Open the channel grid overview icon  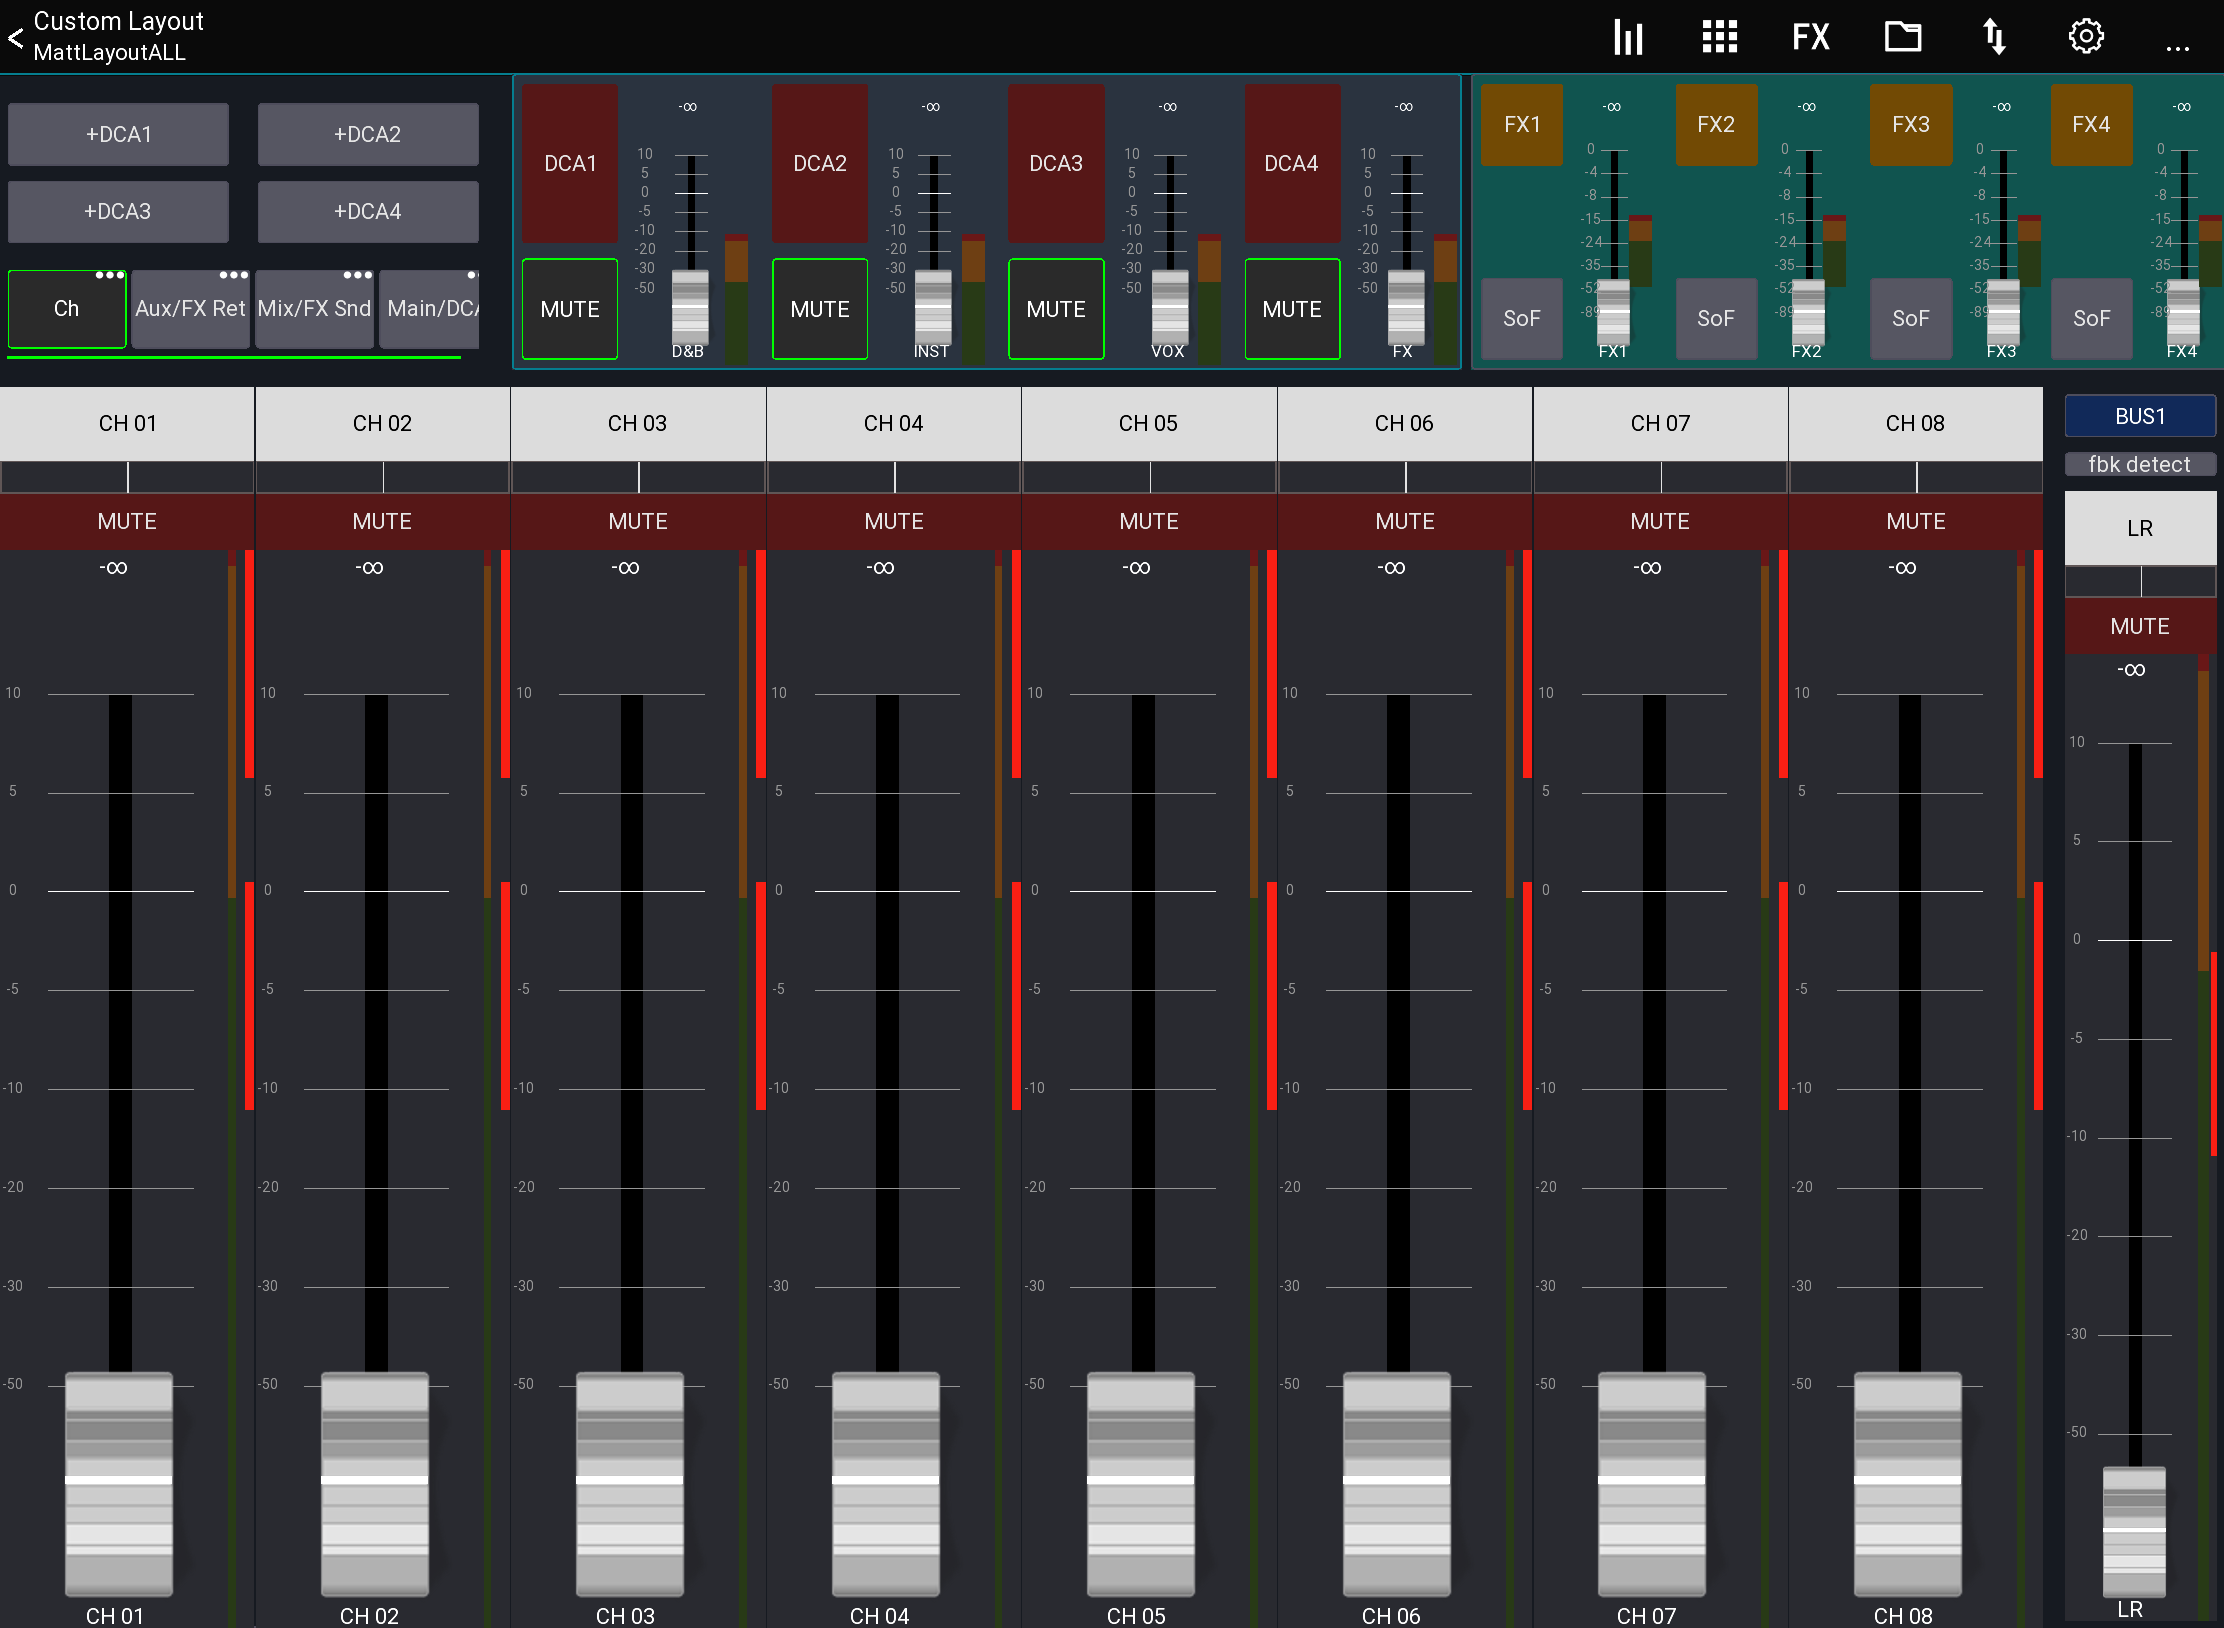(1719, 37)
